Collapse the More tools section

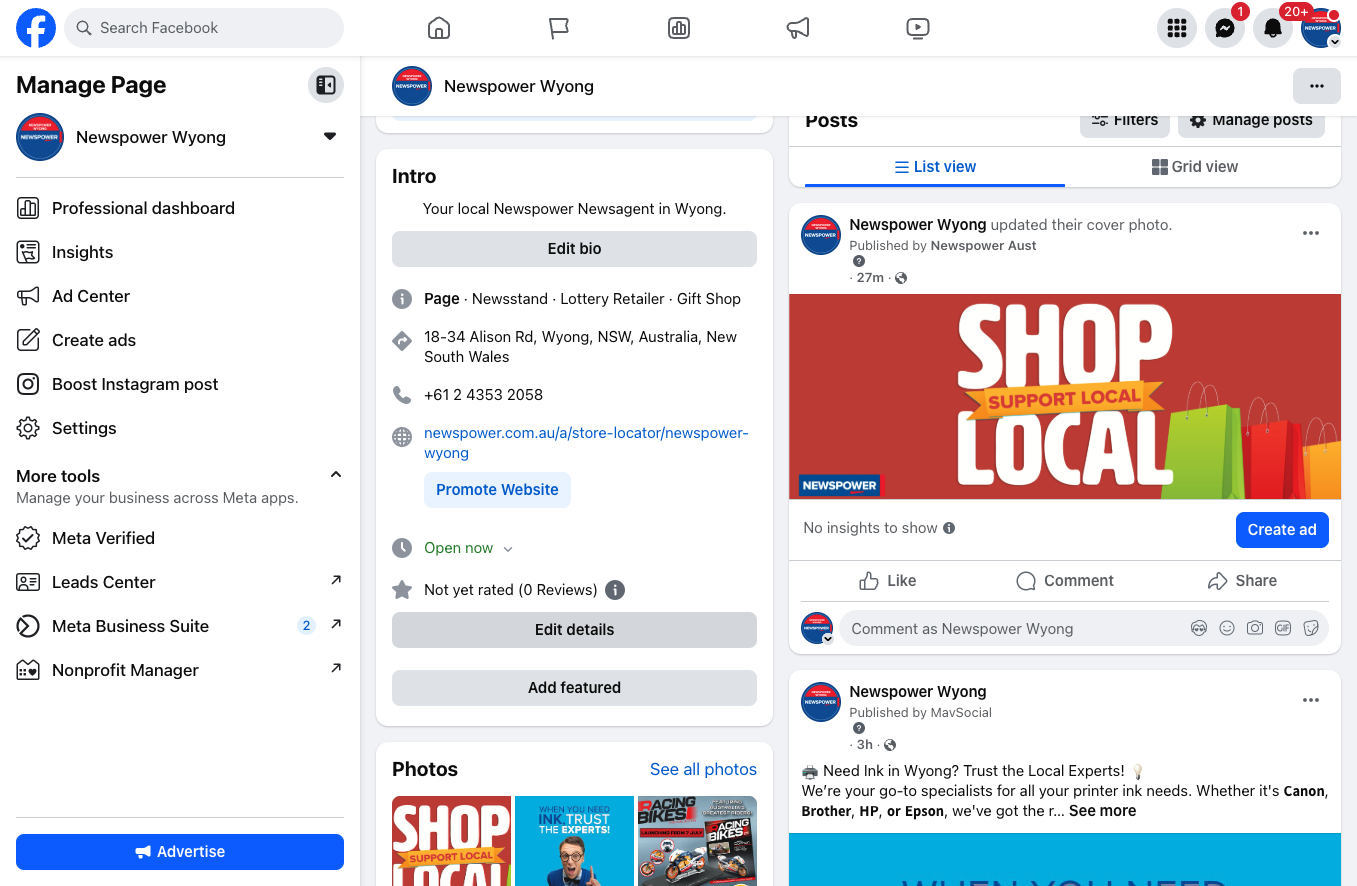[336, 474]
